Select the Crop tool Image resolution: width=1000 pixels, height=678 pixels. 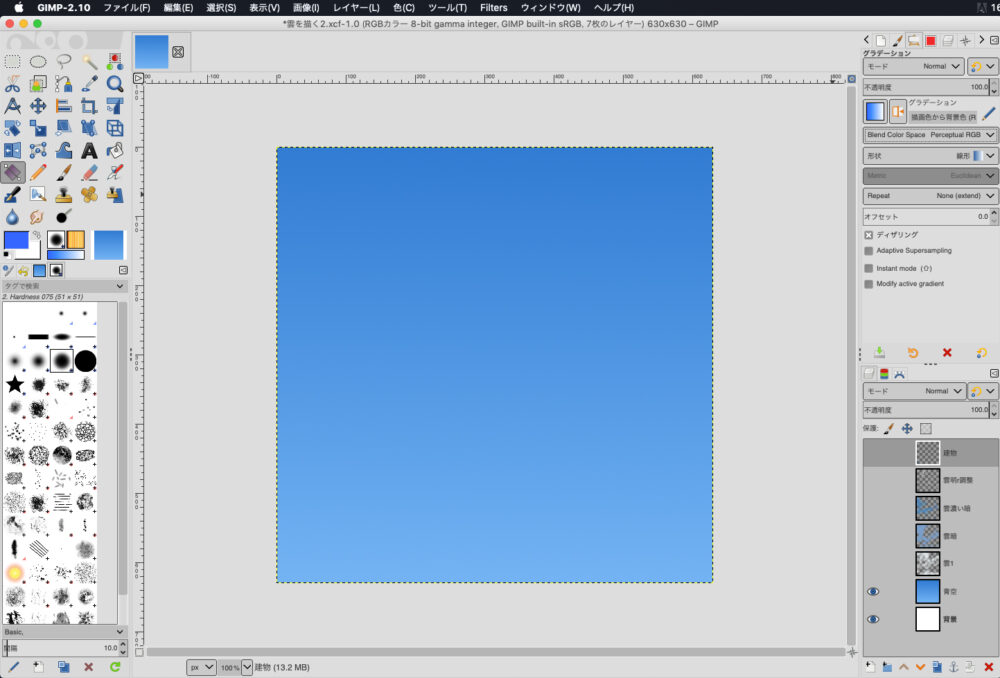click(89, 106)
